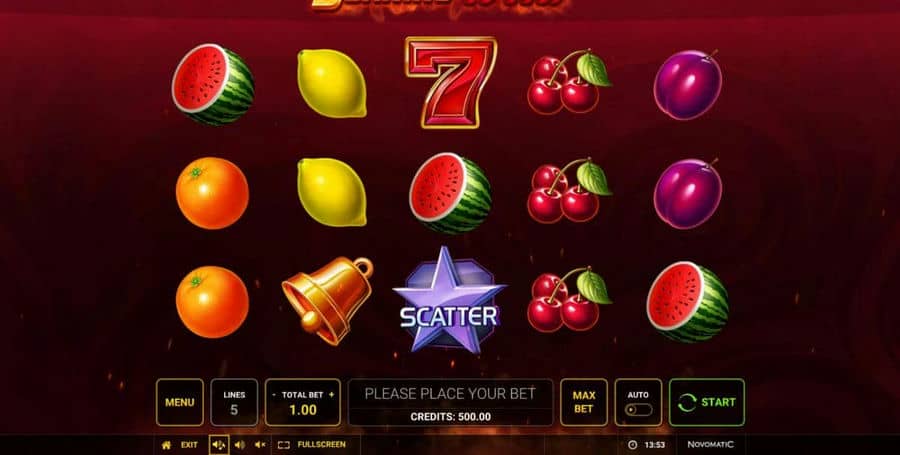This screenshot has width=900, height=455.
Task: Click the purple SCATTER star symbol
Action: [x=449, y=301]
